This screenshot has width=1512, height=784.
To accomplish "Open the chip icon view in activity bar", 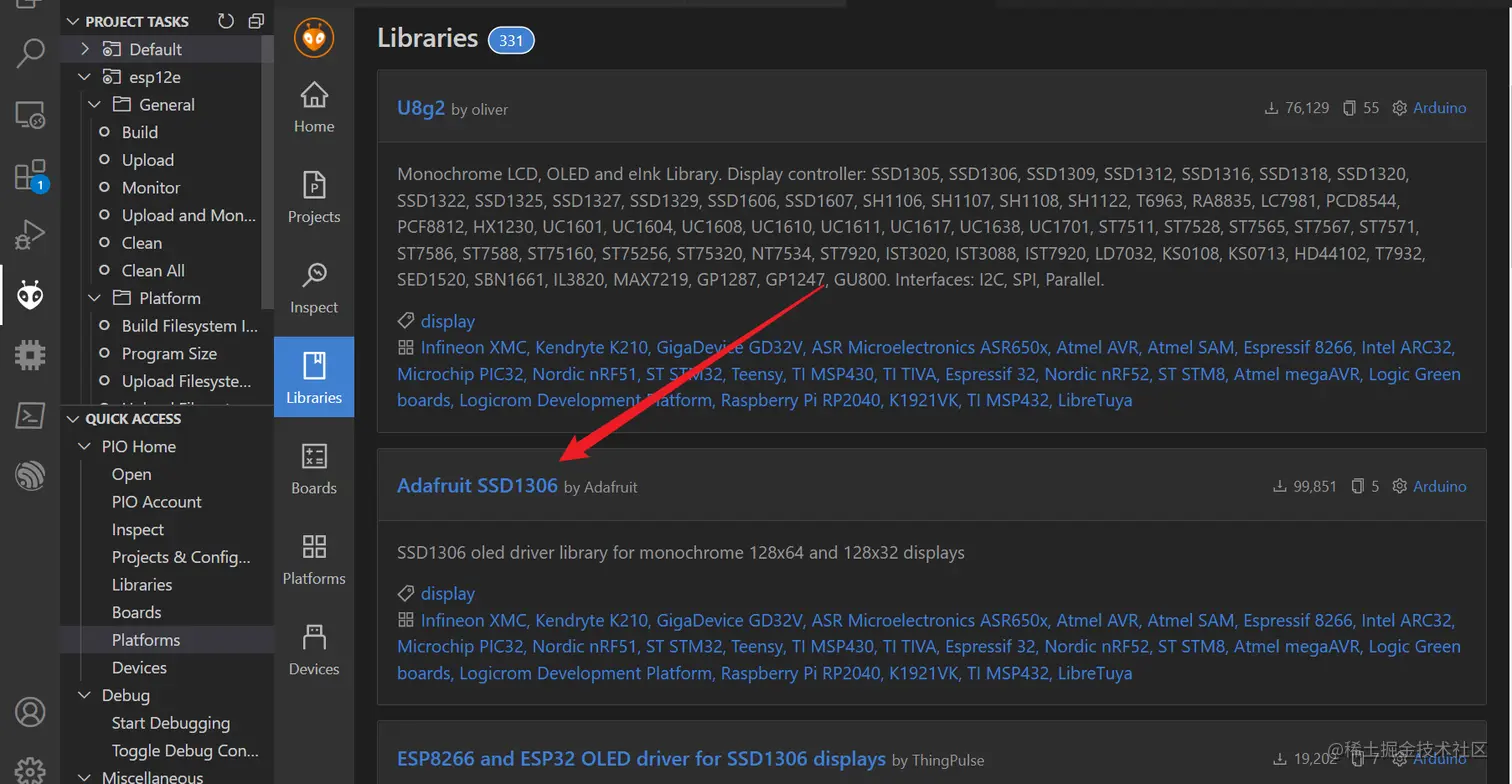I will tap(31, 355).
